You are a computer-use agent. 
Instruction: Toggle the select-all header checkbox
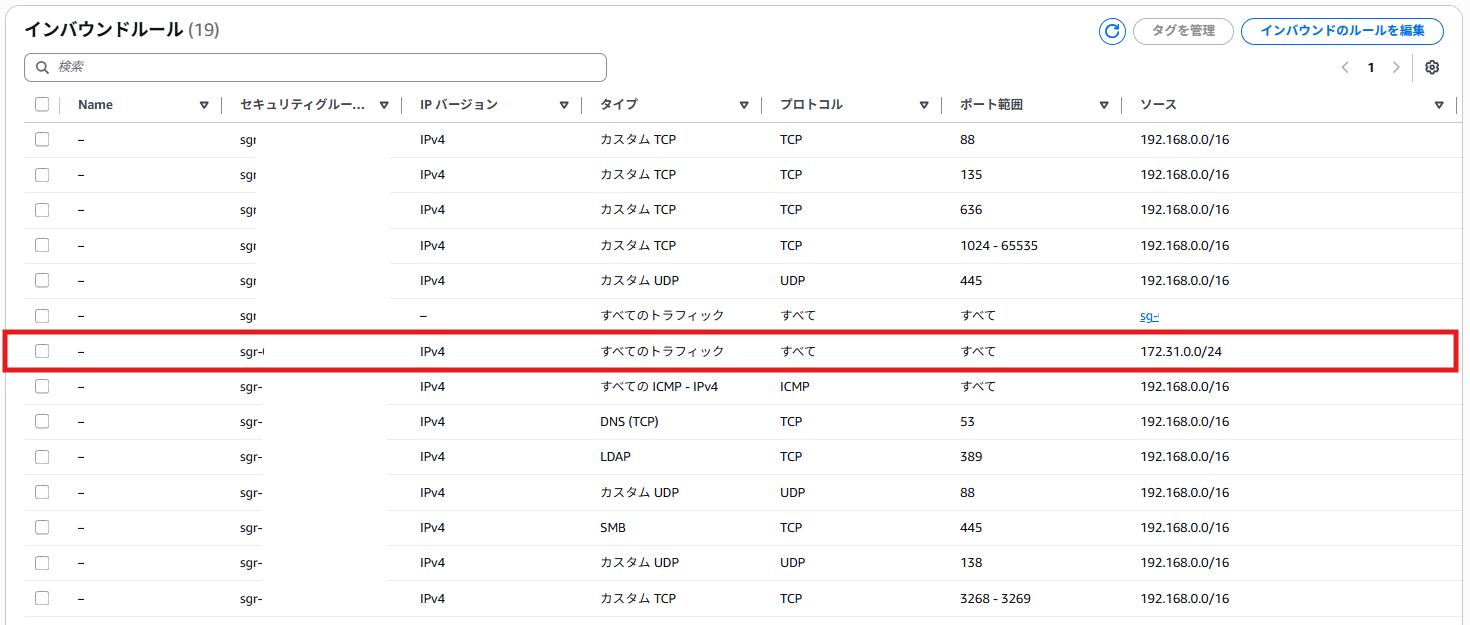click(x=42, y=104)
